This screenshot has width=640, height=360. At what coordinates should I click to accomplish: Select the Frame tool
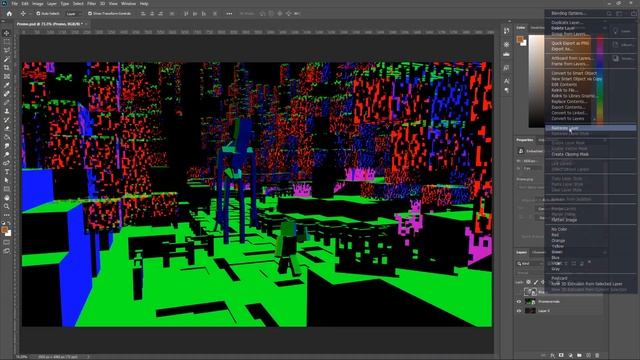click(x=7, y=76)
